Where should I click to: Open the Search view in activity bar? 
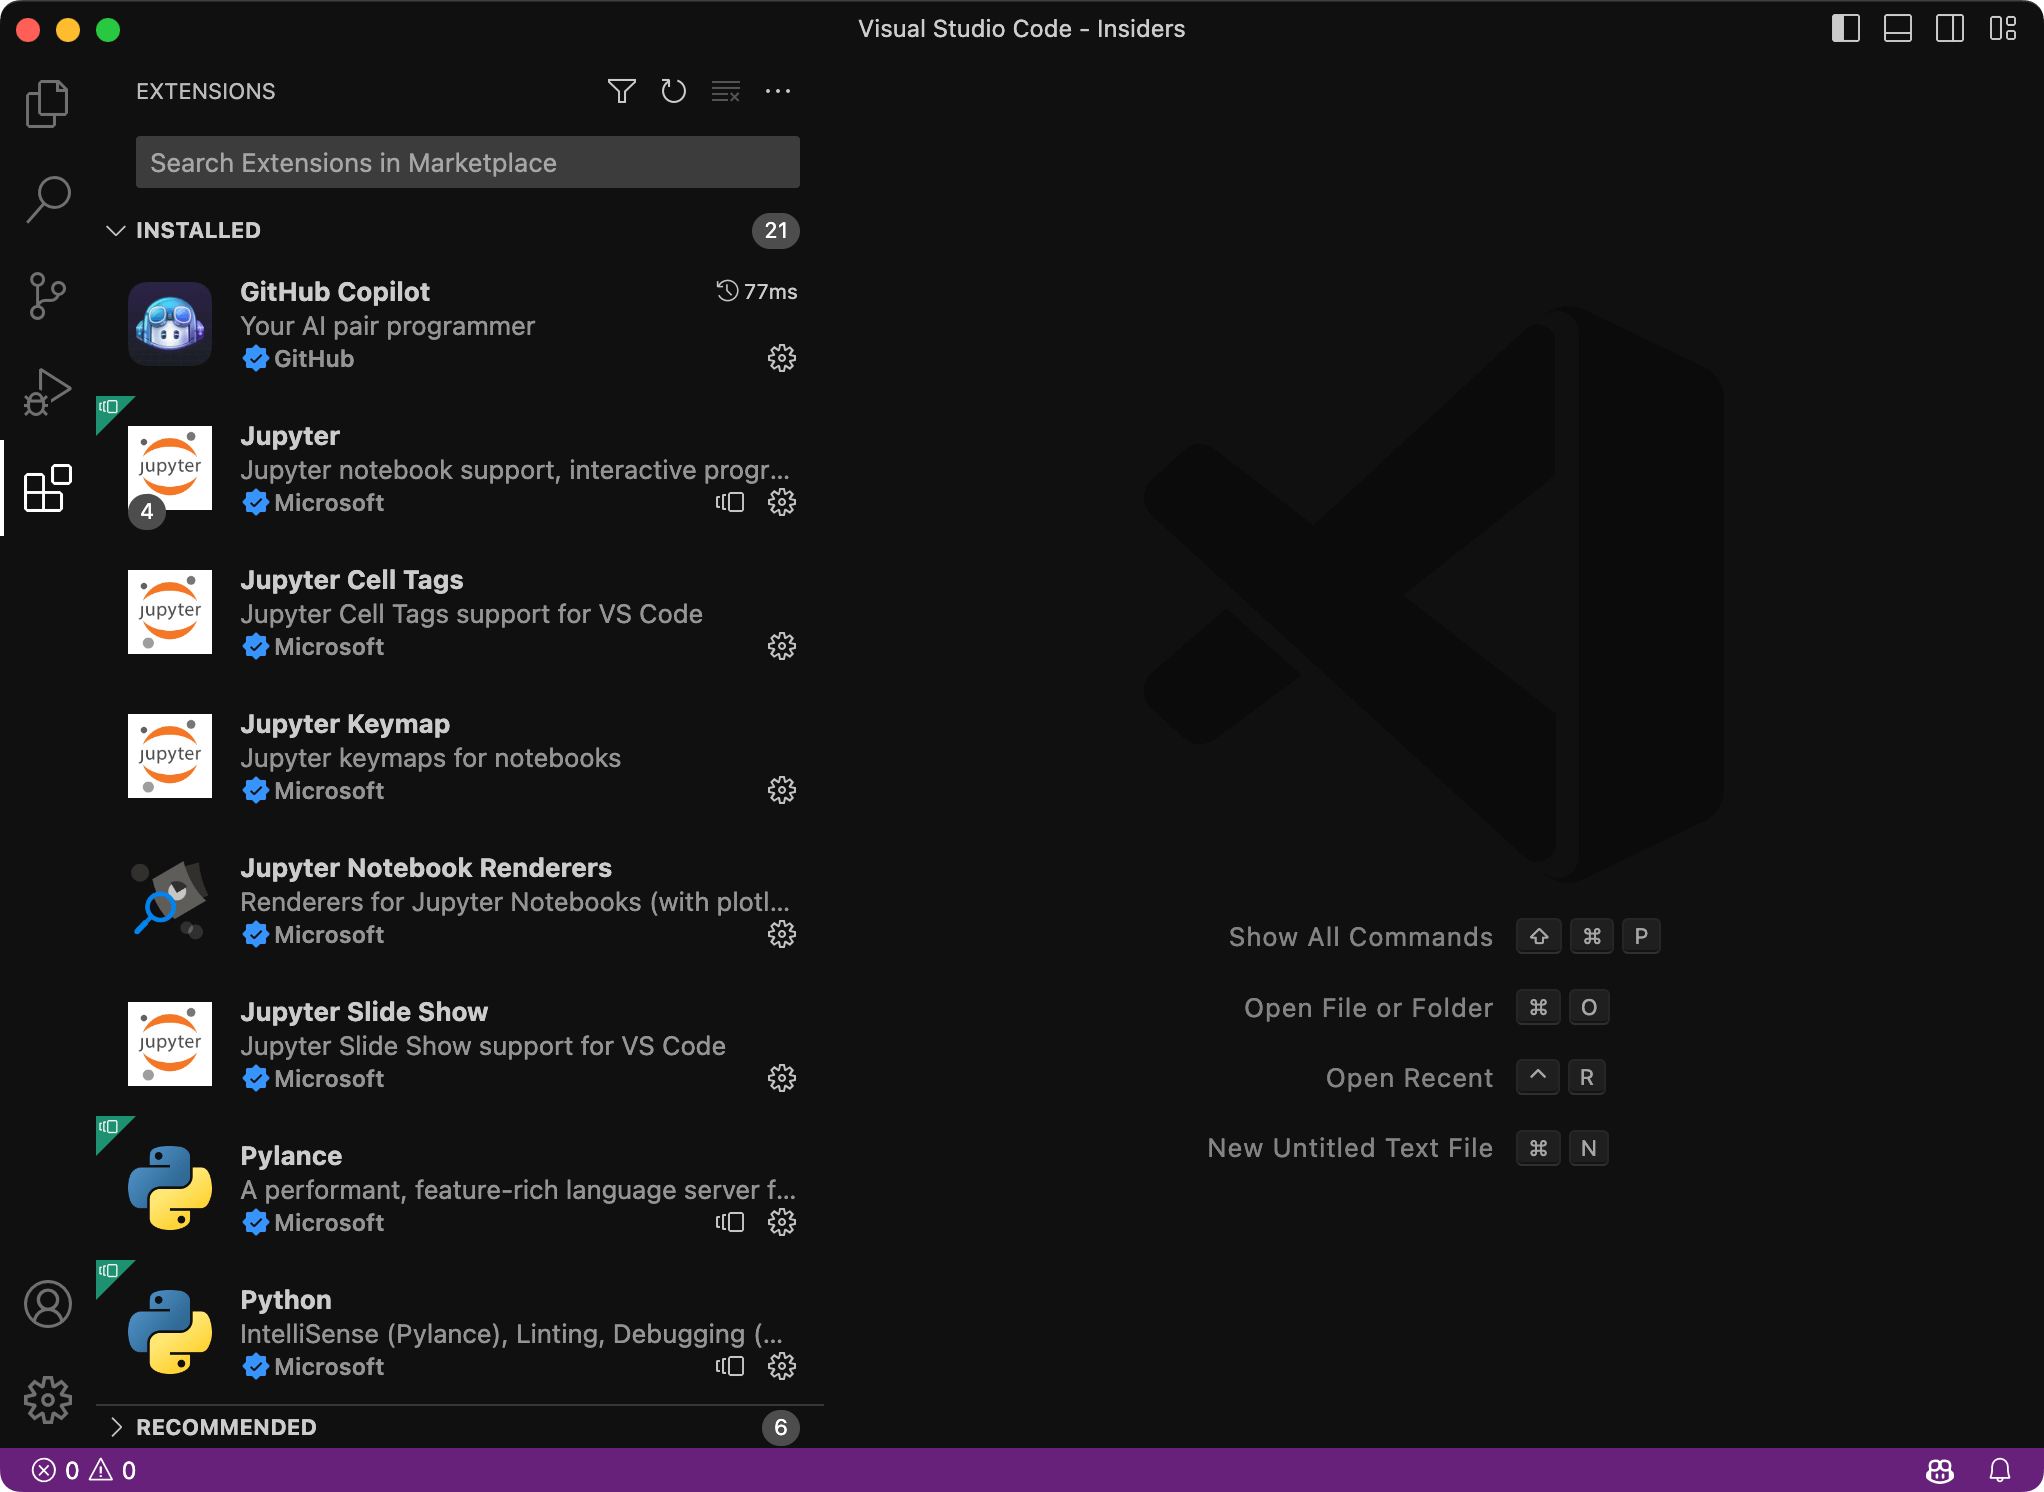47,200
